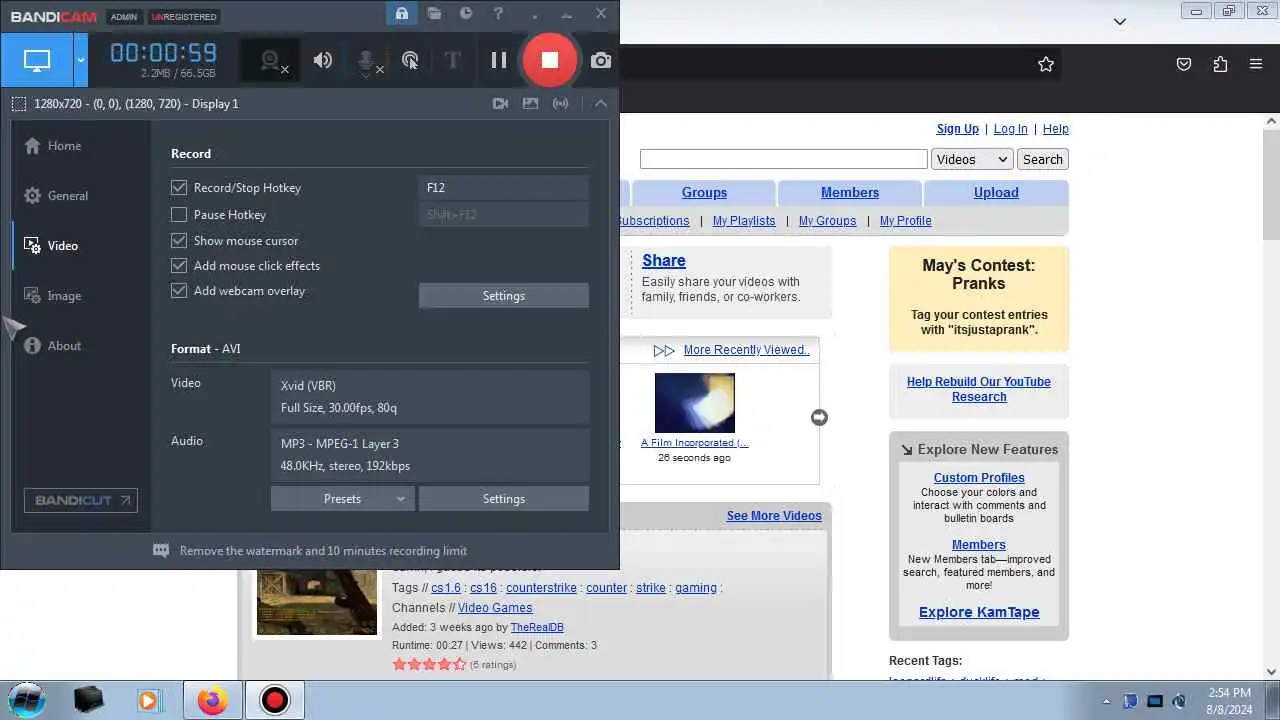Toggle mouse click effects cursor icon

pos(410,61)
